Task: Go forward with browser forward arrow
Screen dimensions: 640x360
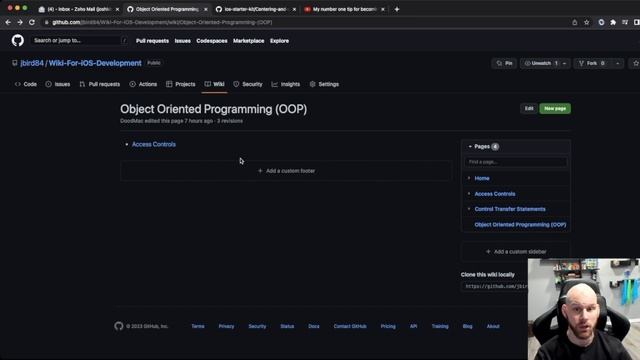Action: coord(20,22)
